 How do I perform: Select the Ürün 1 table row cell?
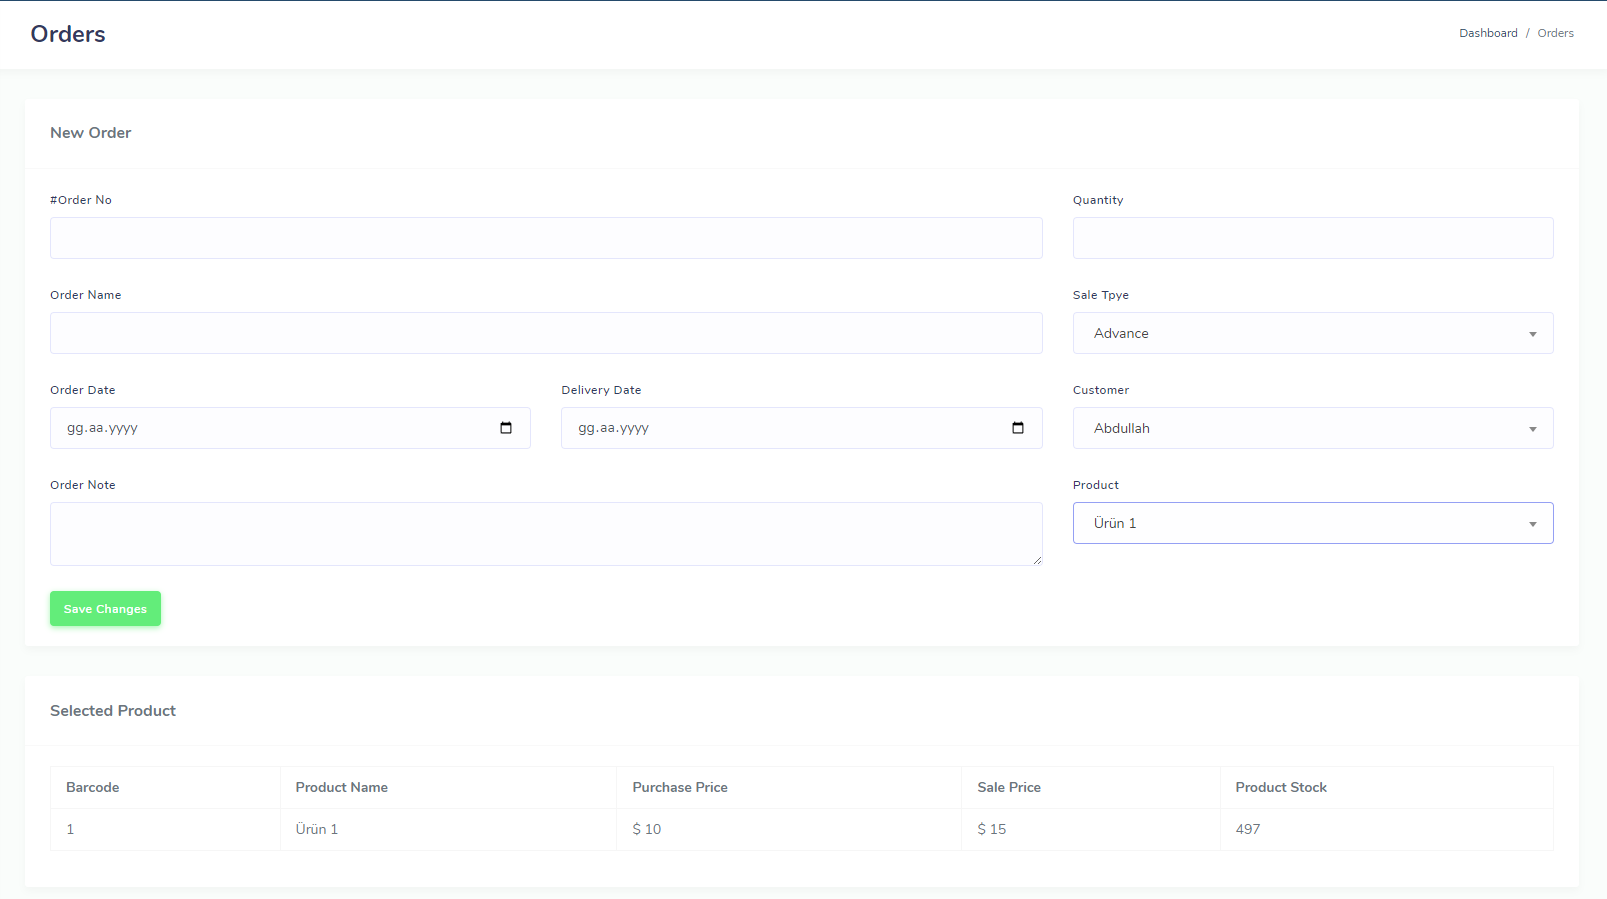(x=317, y=829)
